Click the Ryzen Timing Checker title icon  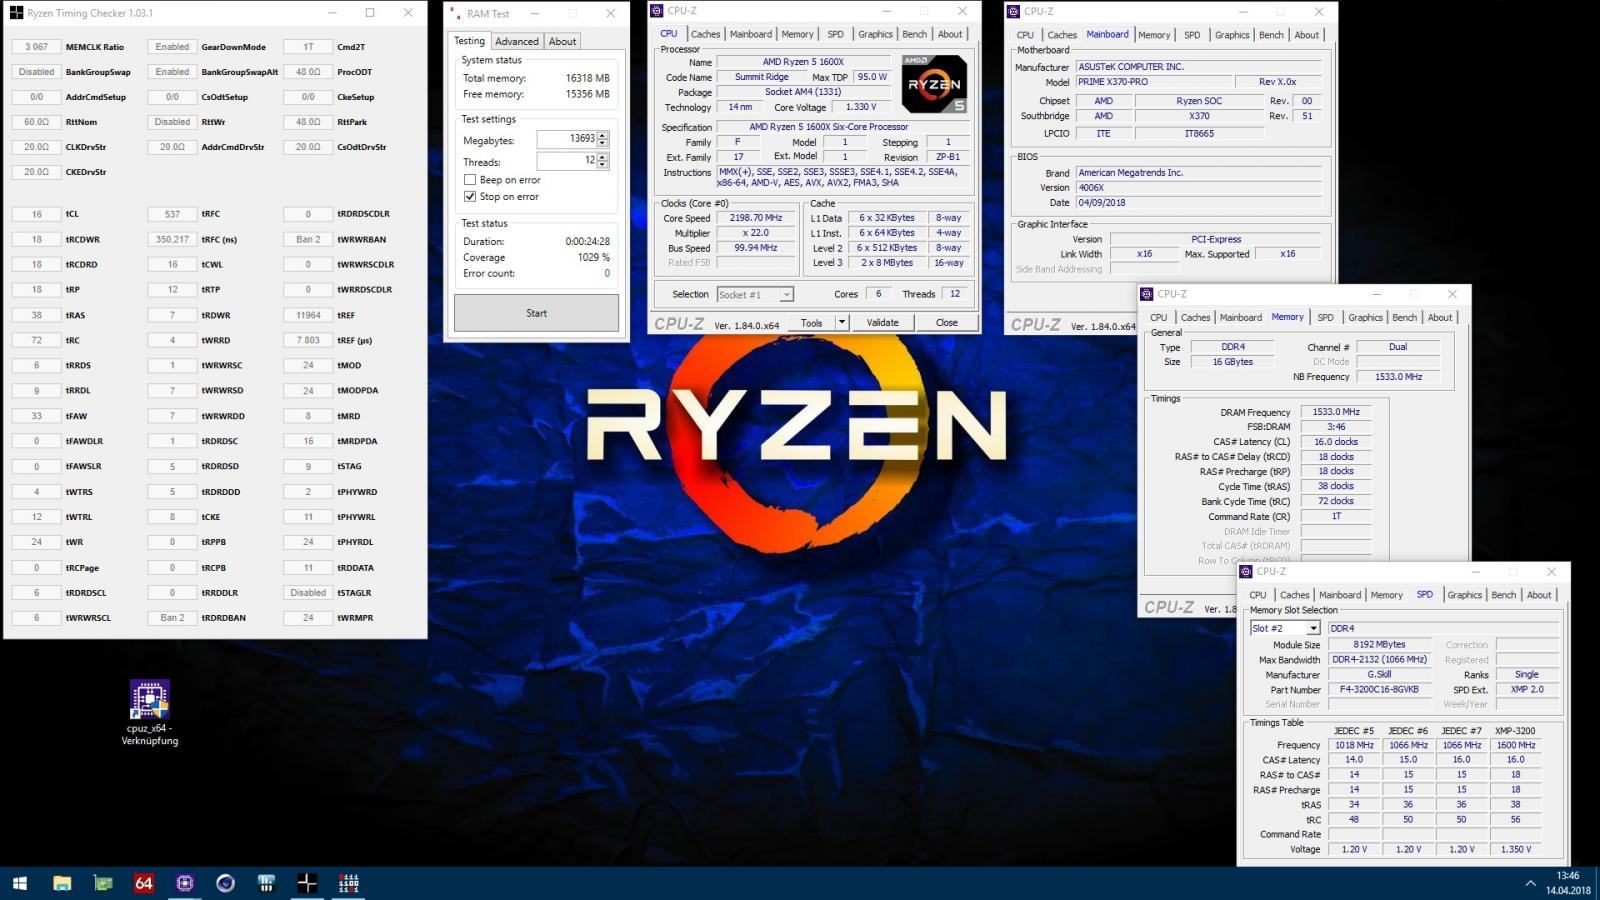pyautogui.click(x=16, y=13)
